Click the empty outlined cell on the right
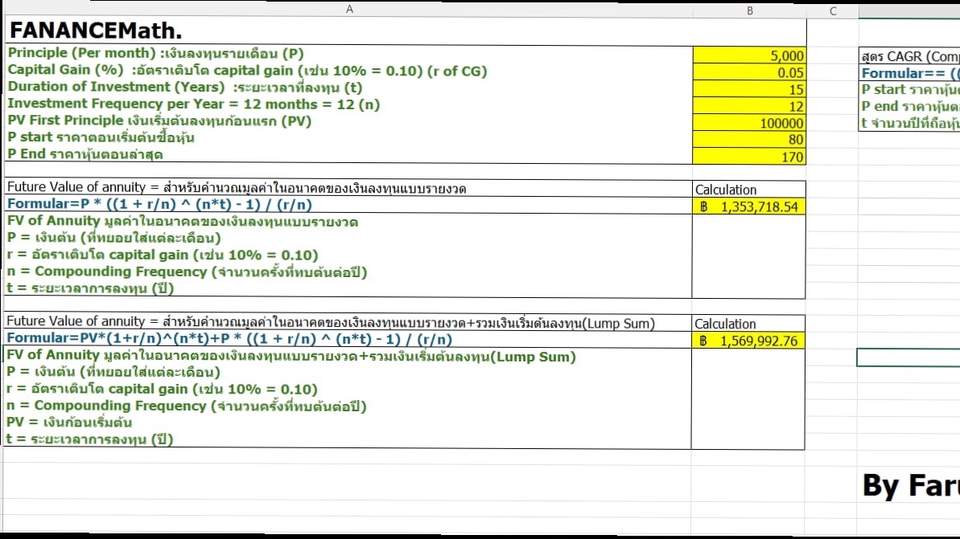 [909, 357]
